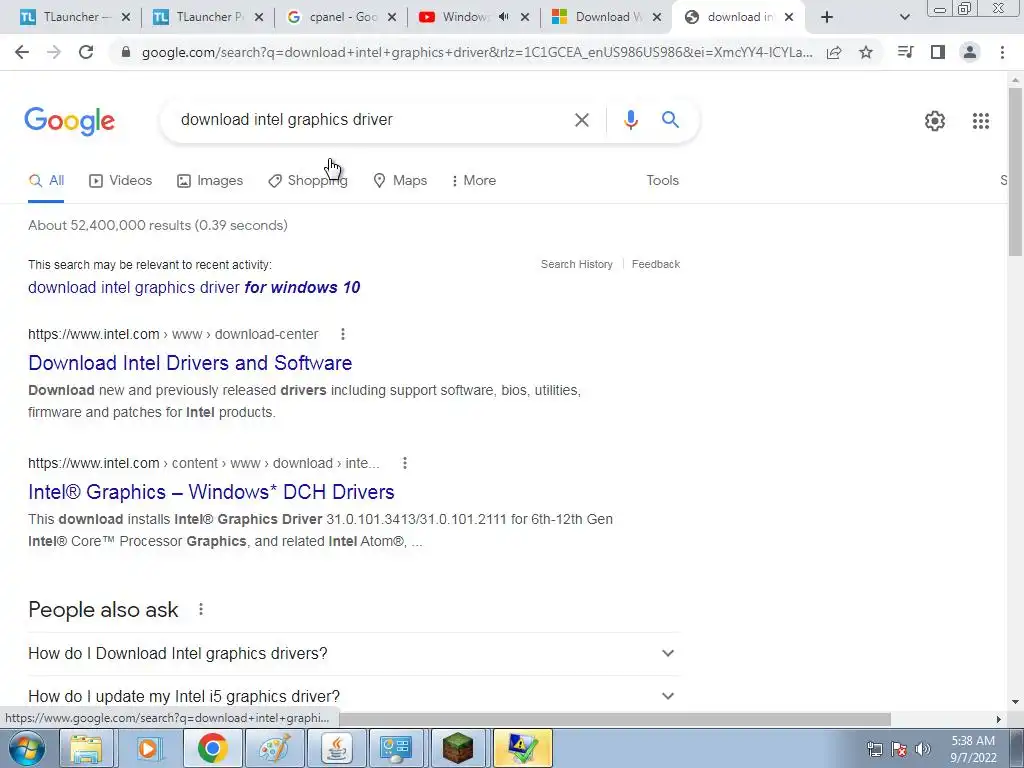Image resolution: width=1024 pixels, height=768 pixels.
Task: Open Minecraft grass block taskbar icon
Action: (458, 748)
